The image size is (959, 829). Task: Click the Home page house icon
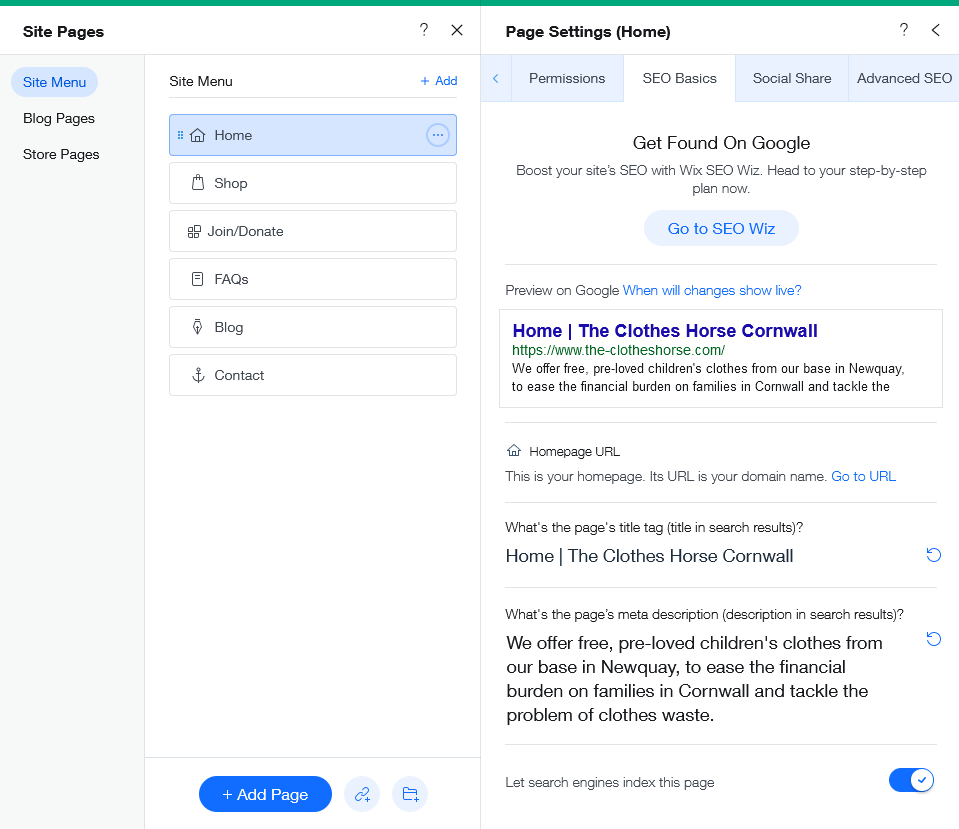coord(198,135)
